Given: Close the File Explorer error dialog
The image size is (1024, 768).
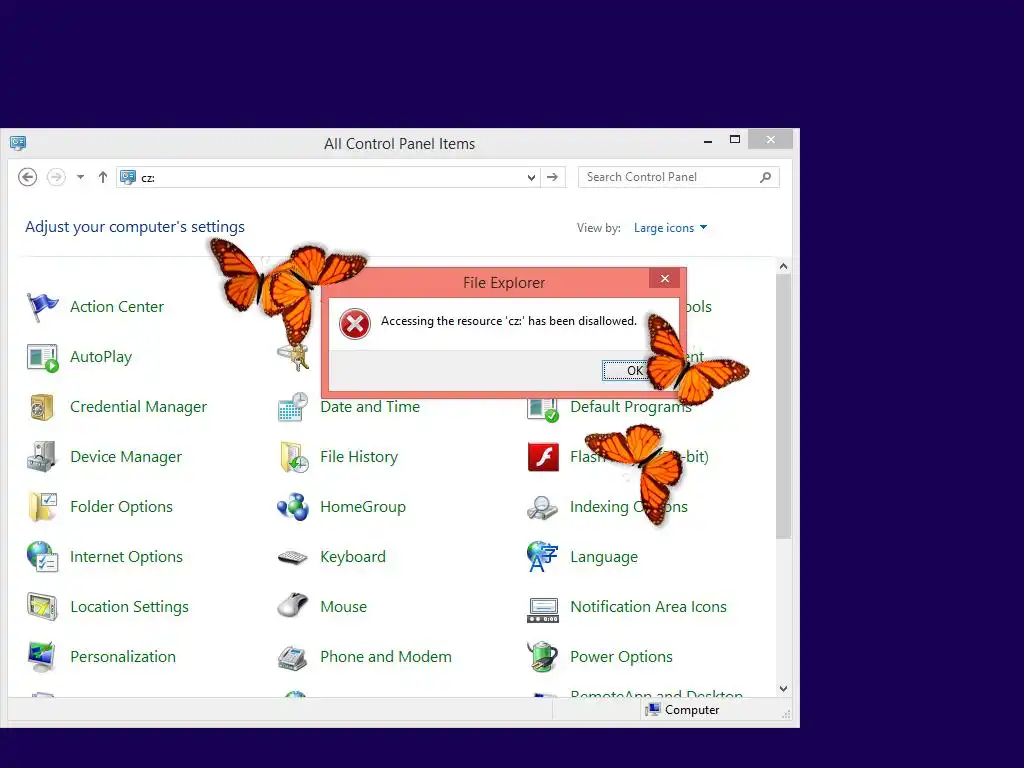Looking at the screenshot, I should (665, 279).
